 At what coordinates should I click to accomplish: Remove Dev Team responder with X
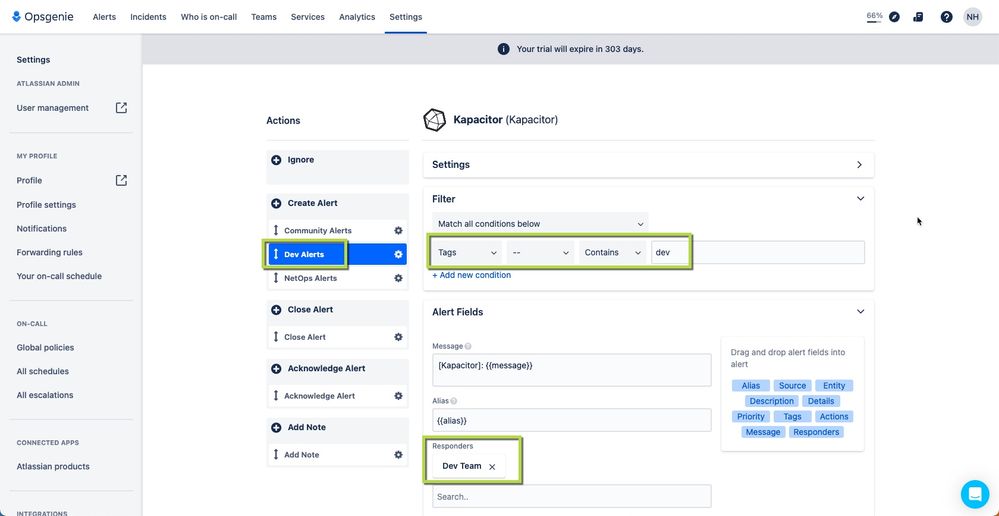[492, 467]
